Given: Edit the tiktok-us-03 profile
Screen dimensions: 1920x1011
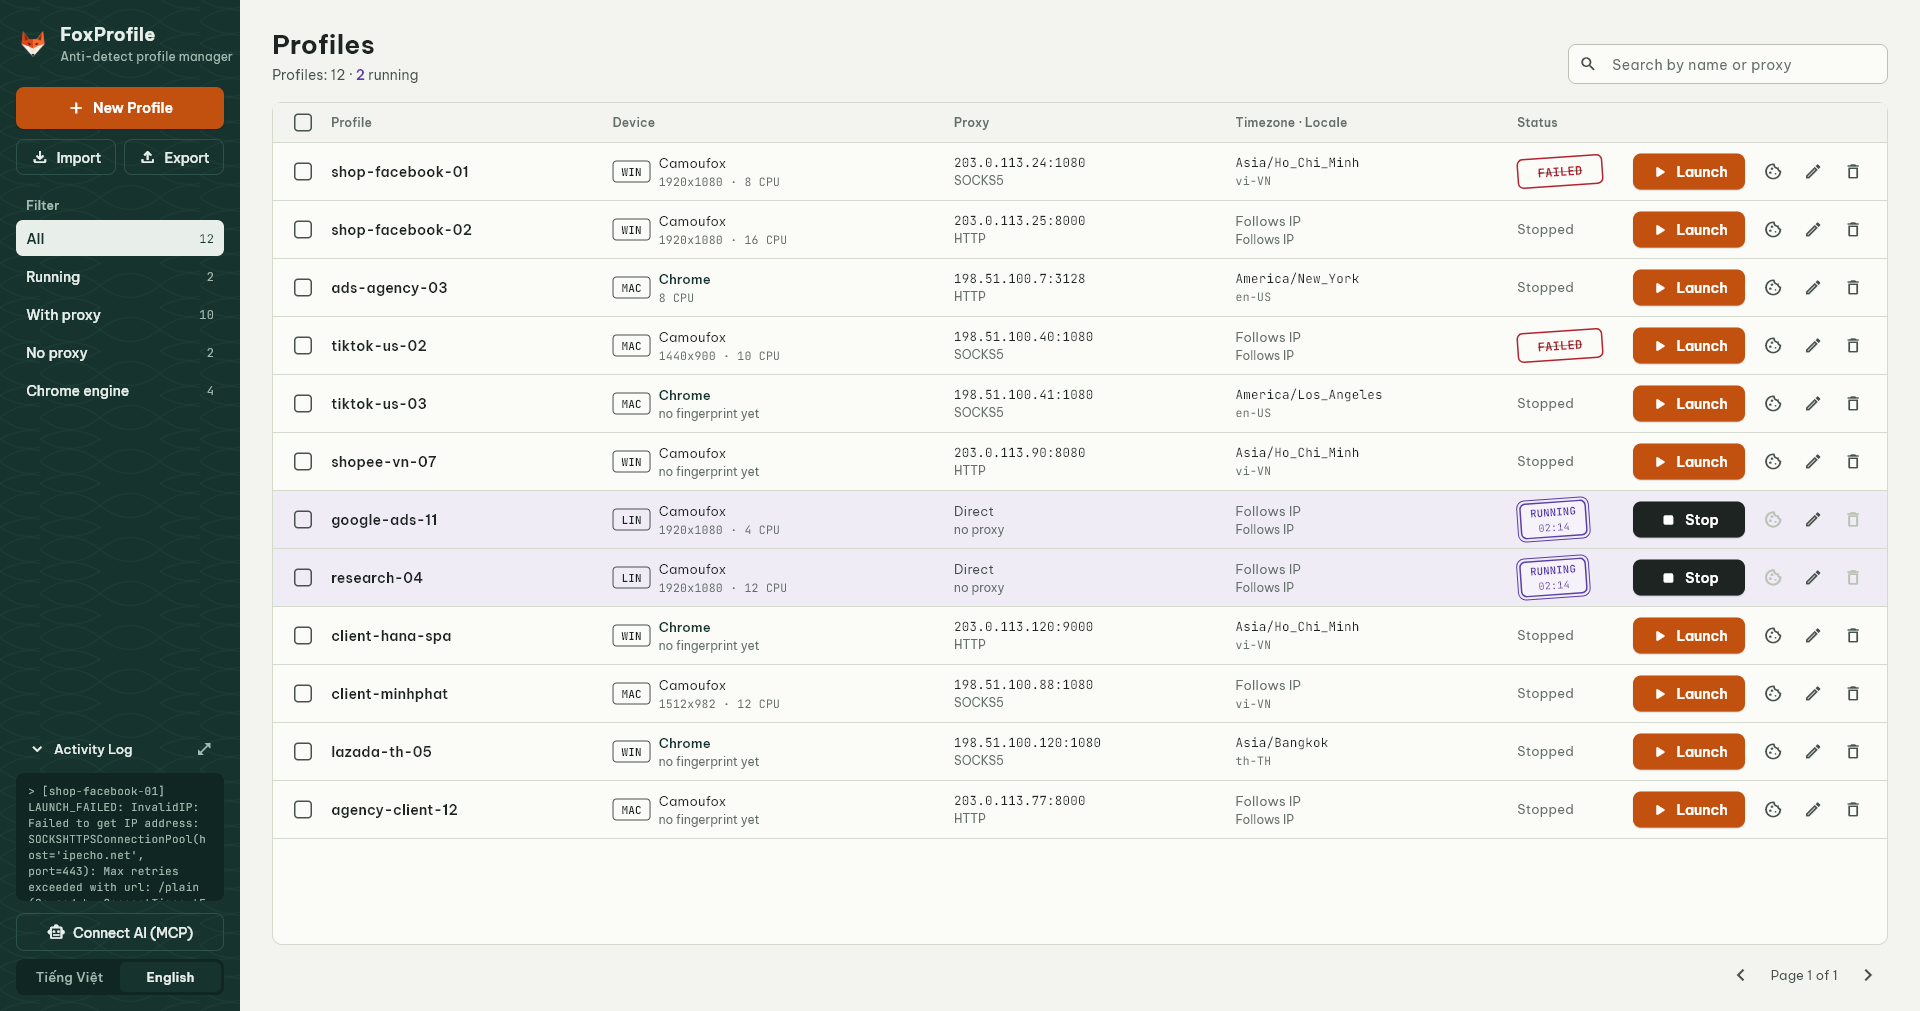Looking at the screenshot, I should tap(1813, 404).
